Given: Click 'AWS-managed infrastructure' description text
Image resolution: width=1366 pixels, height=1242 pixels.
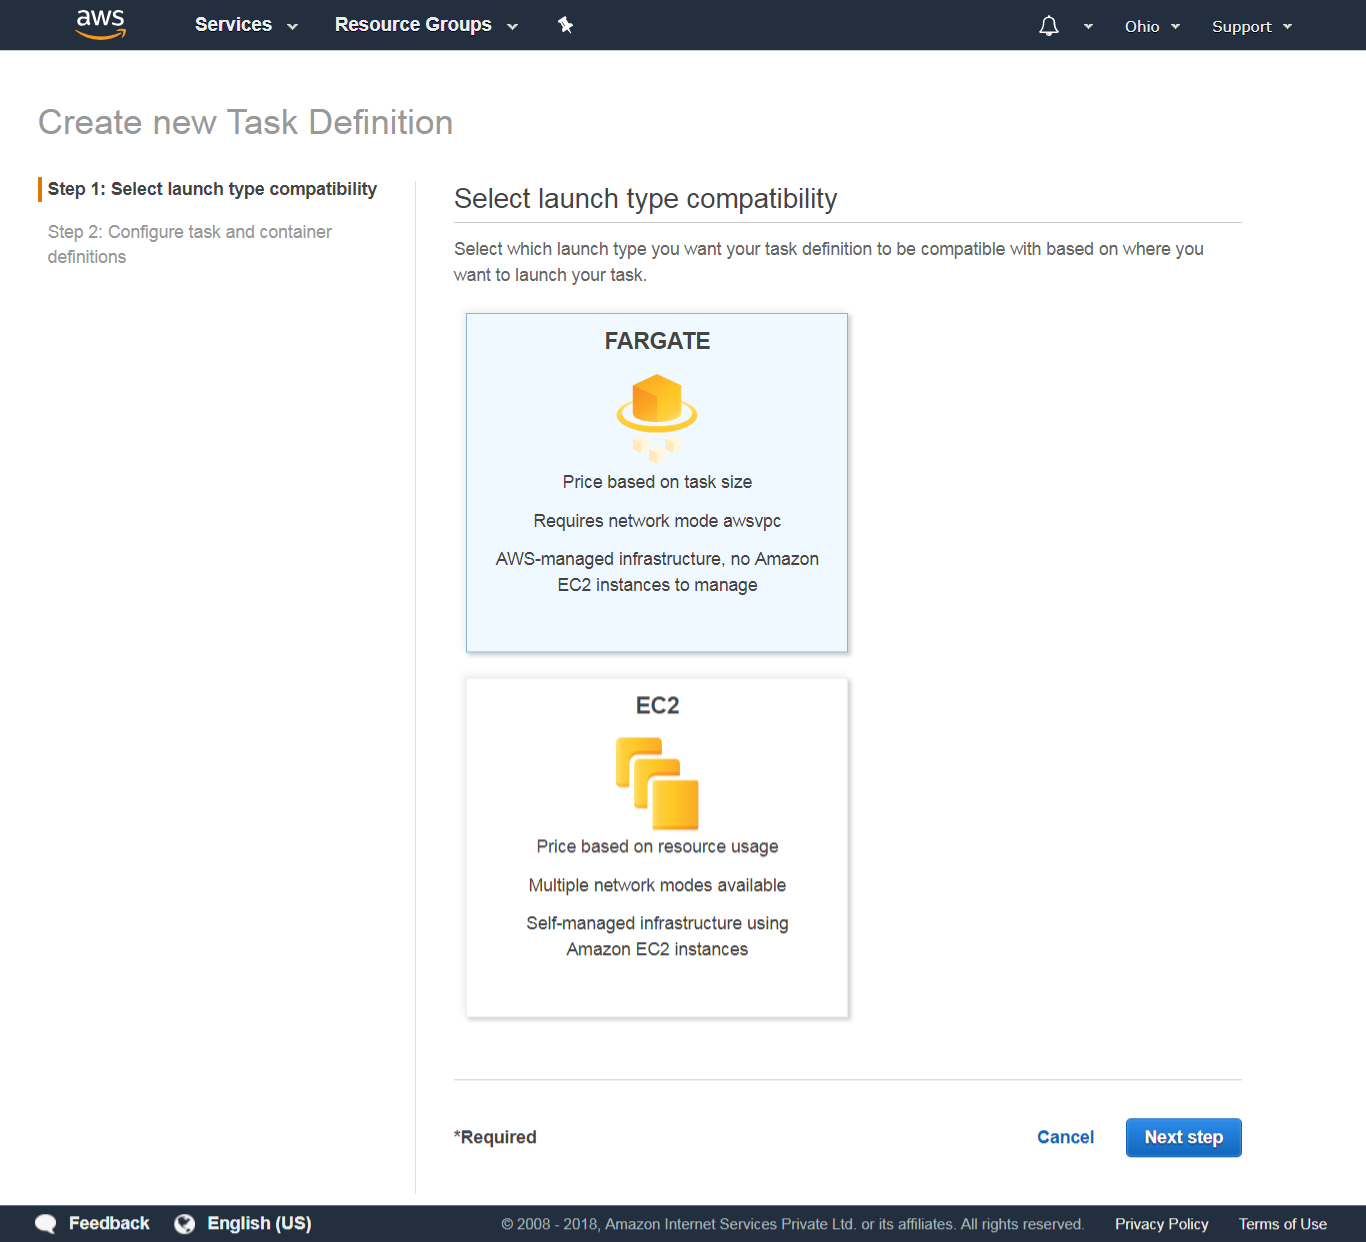Looking at the screenshot, I should click(x=657, y=572).
